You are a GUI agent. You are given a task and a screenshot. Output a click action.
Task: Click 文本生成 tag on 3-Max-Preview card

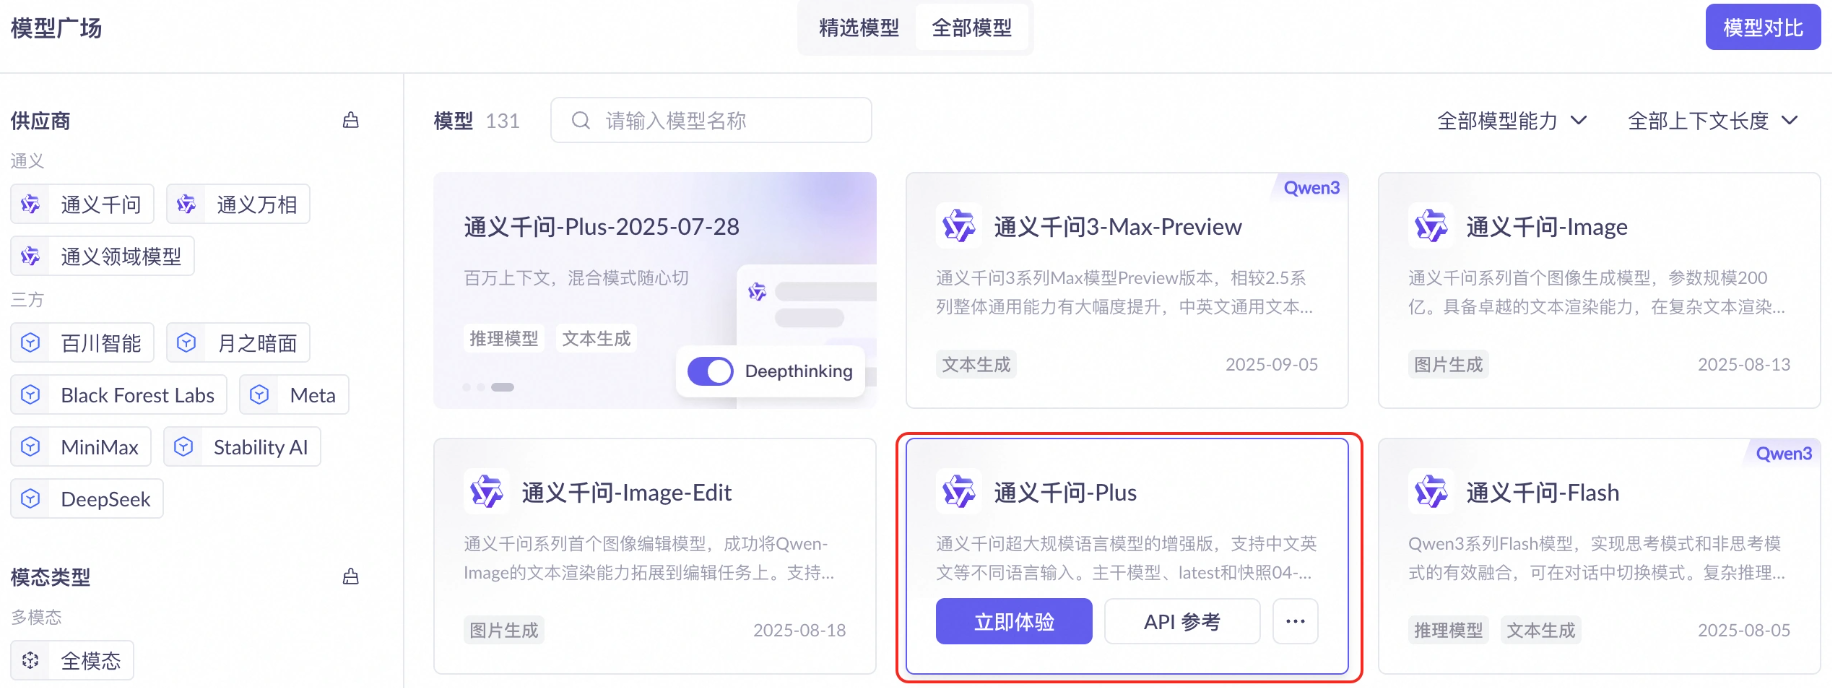[976, 365]
